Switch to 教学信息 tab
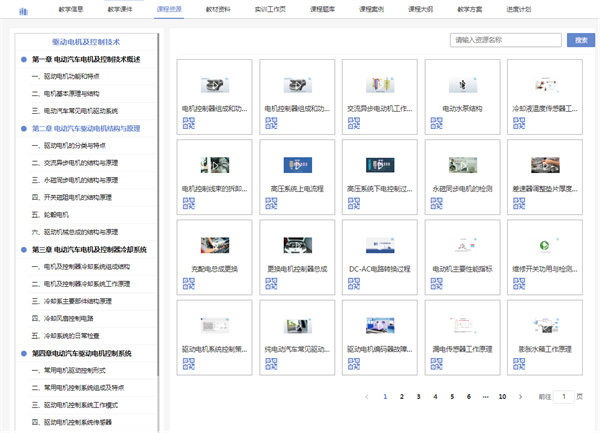This screenshot has width=600, height=433. 71,9
